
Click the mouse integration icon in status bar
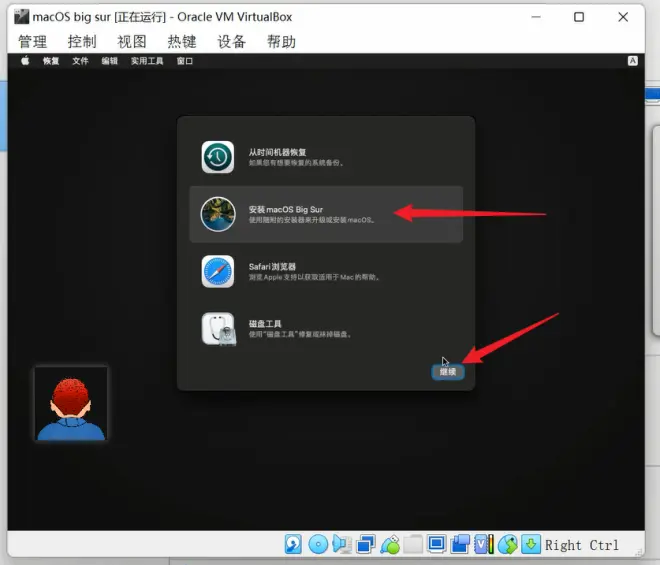(x=508, y=544)
